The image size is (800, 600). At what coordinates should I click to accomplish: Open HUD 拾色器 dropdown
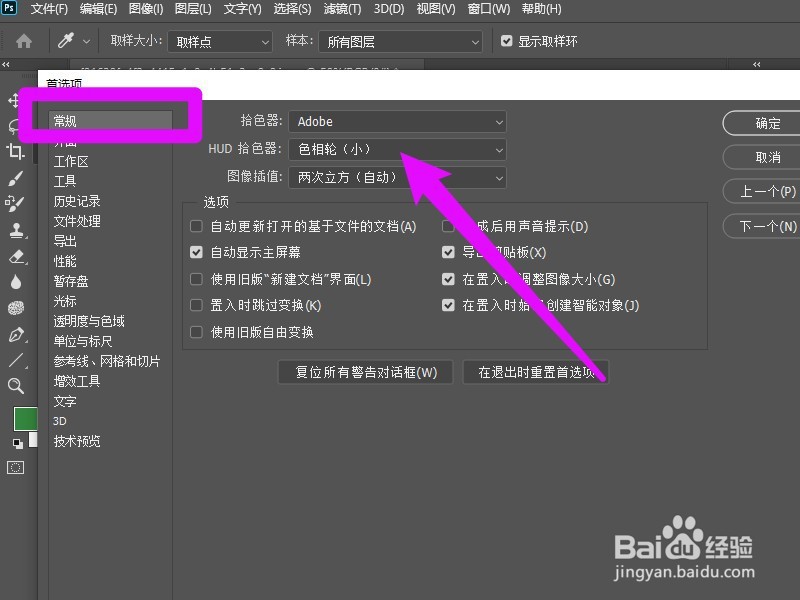click(397, 149)
